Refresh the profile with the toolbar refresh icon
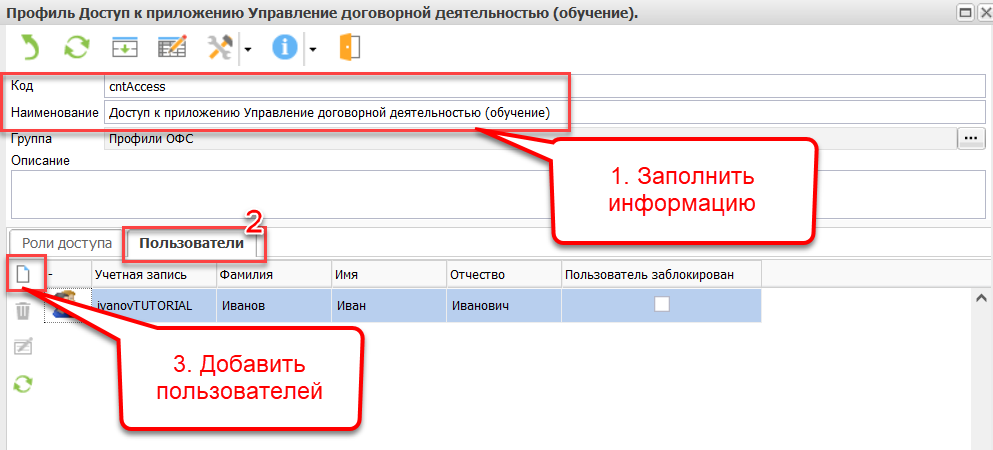This screenshot has width=993, height=450. [x=76, y=48]
